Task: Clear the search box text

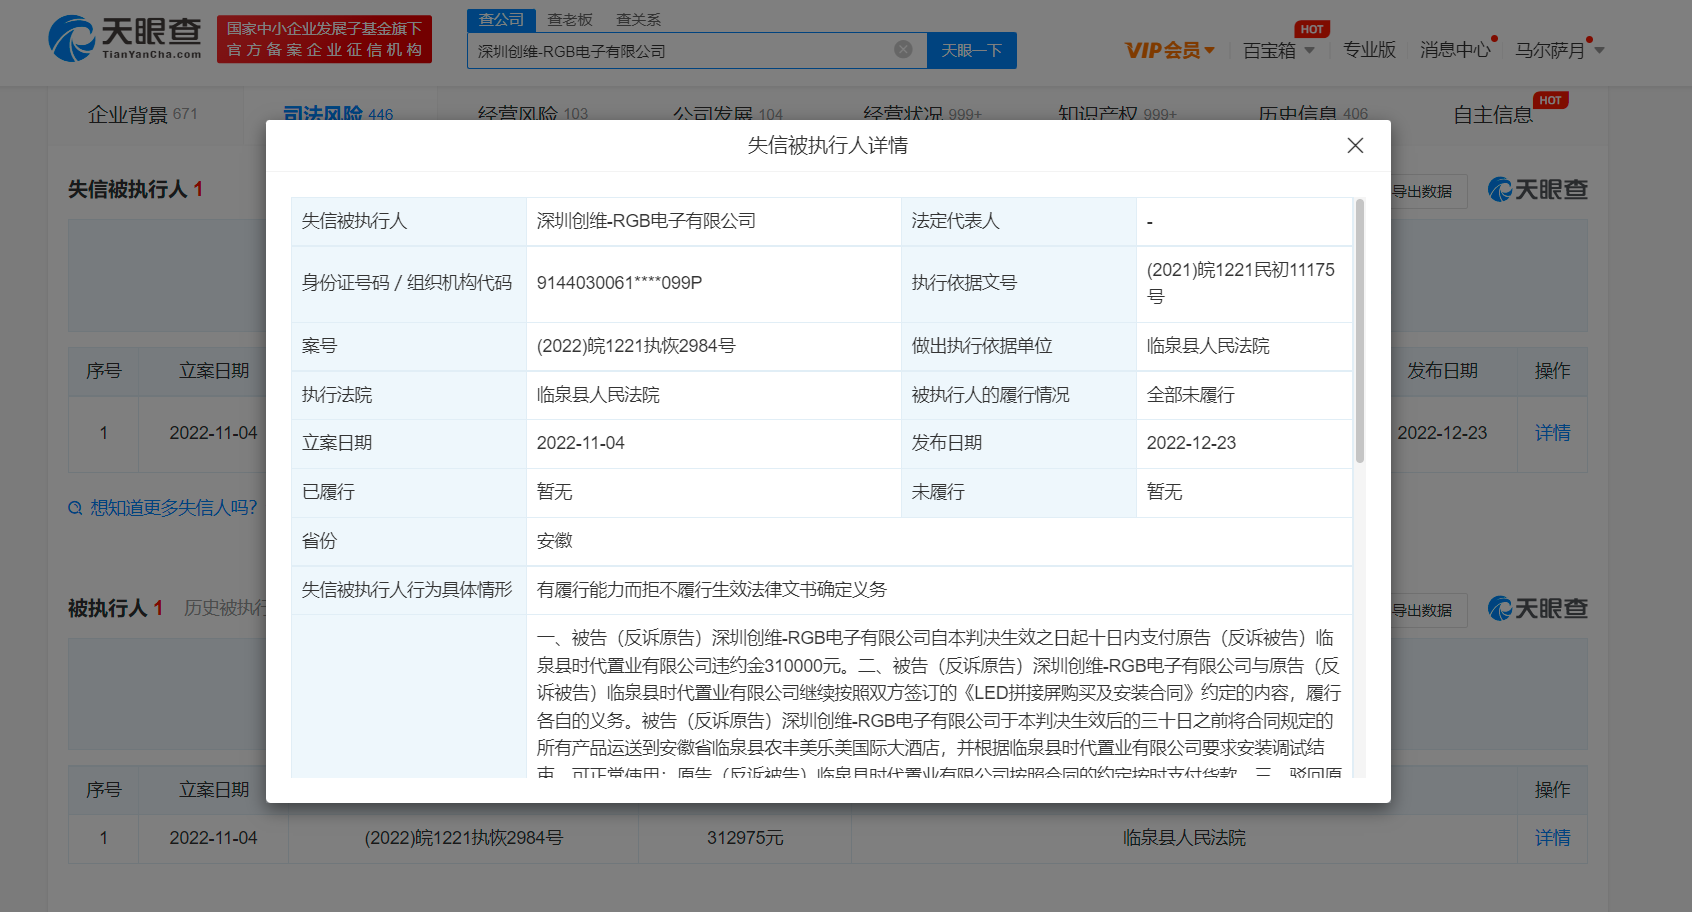Action: (x=903, y=49)
